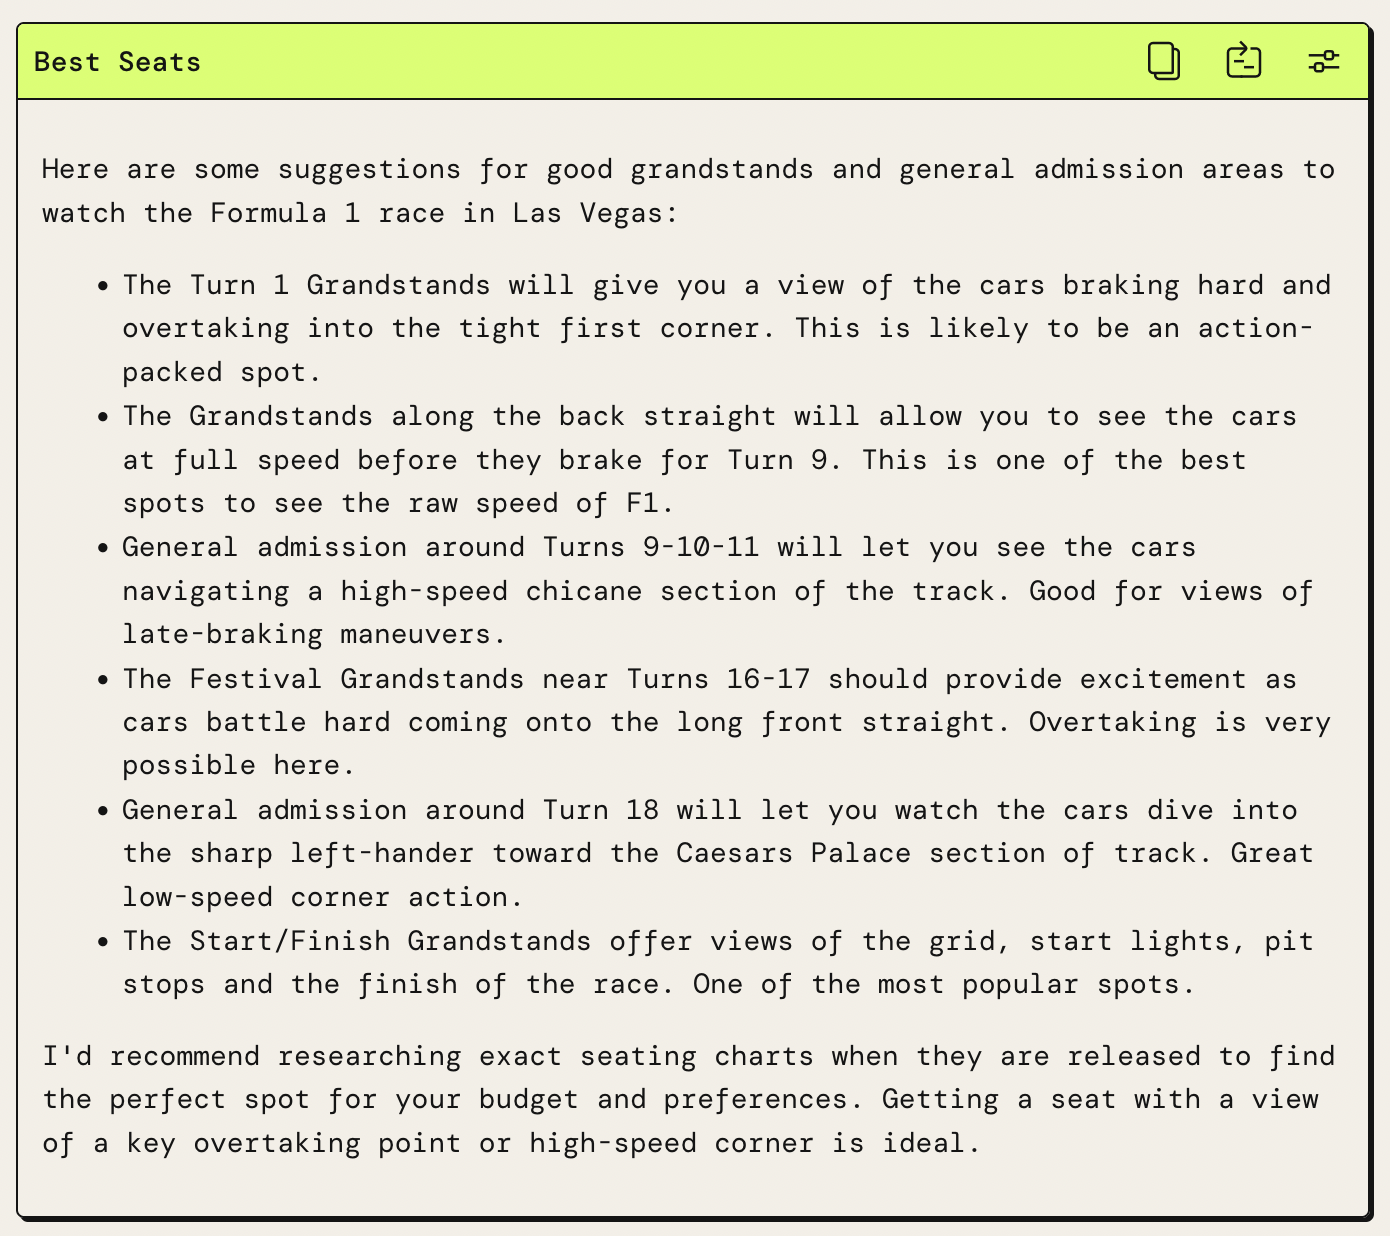Click the intro paragraph about Las Vegas
The image size is (1390, 1236).
tap(689, 191)
